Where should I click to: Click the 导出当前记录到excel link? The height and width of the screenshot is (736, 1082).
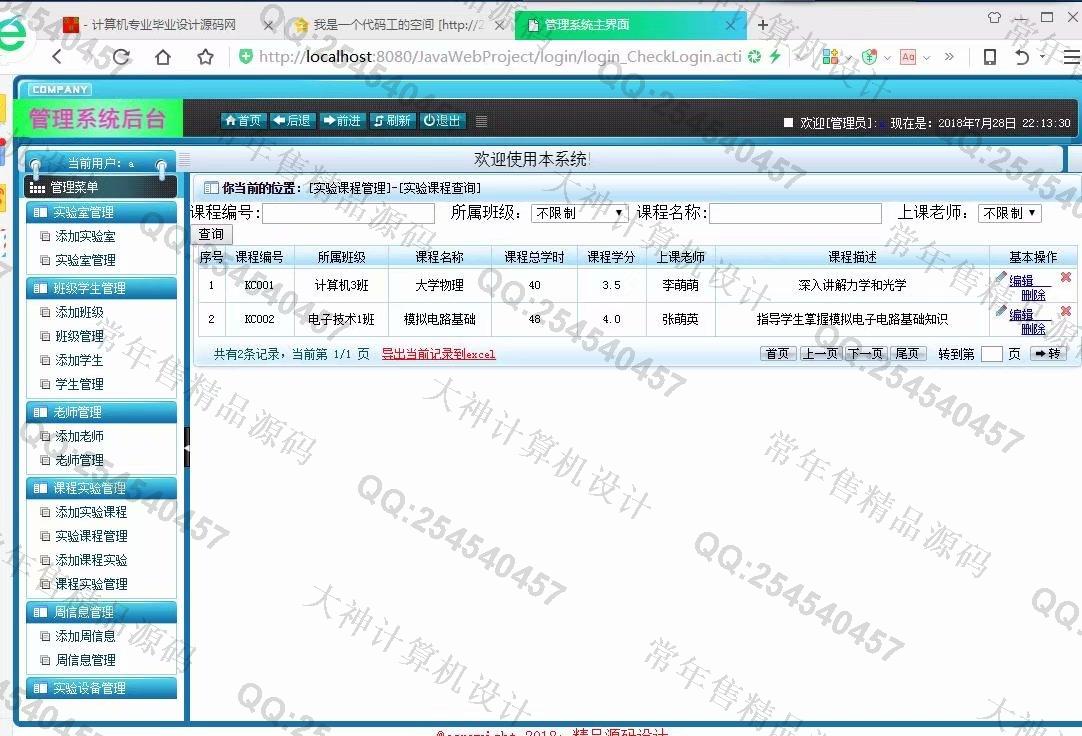tap(438, 354)
